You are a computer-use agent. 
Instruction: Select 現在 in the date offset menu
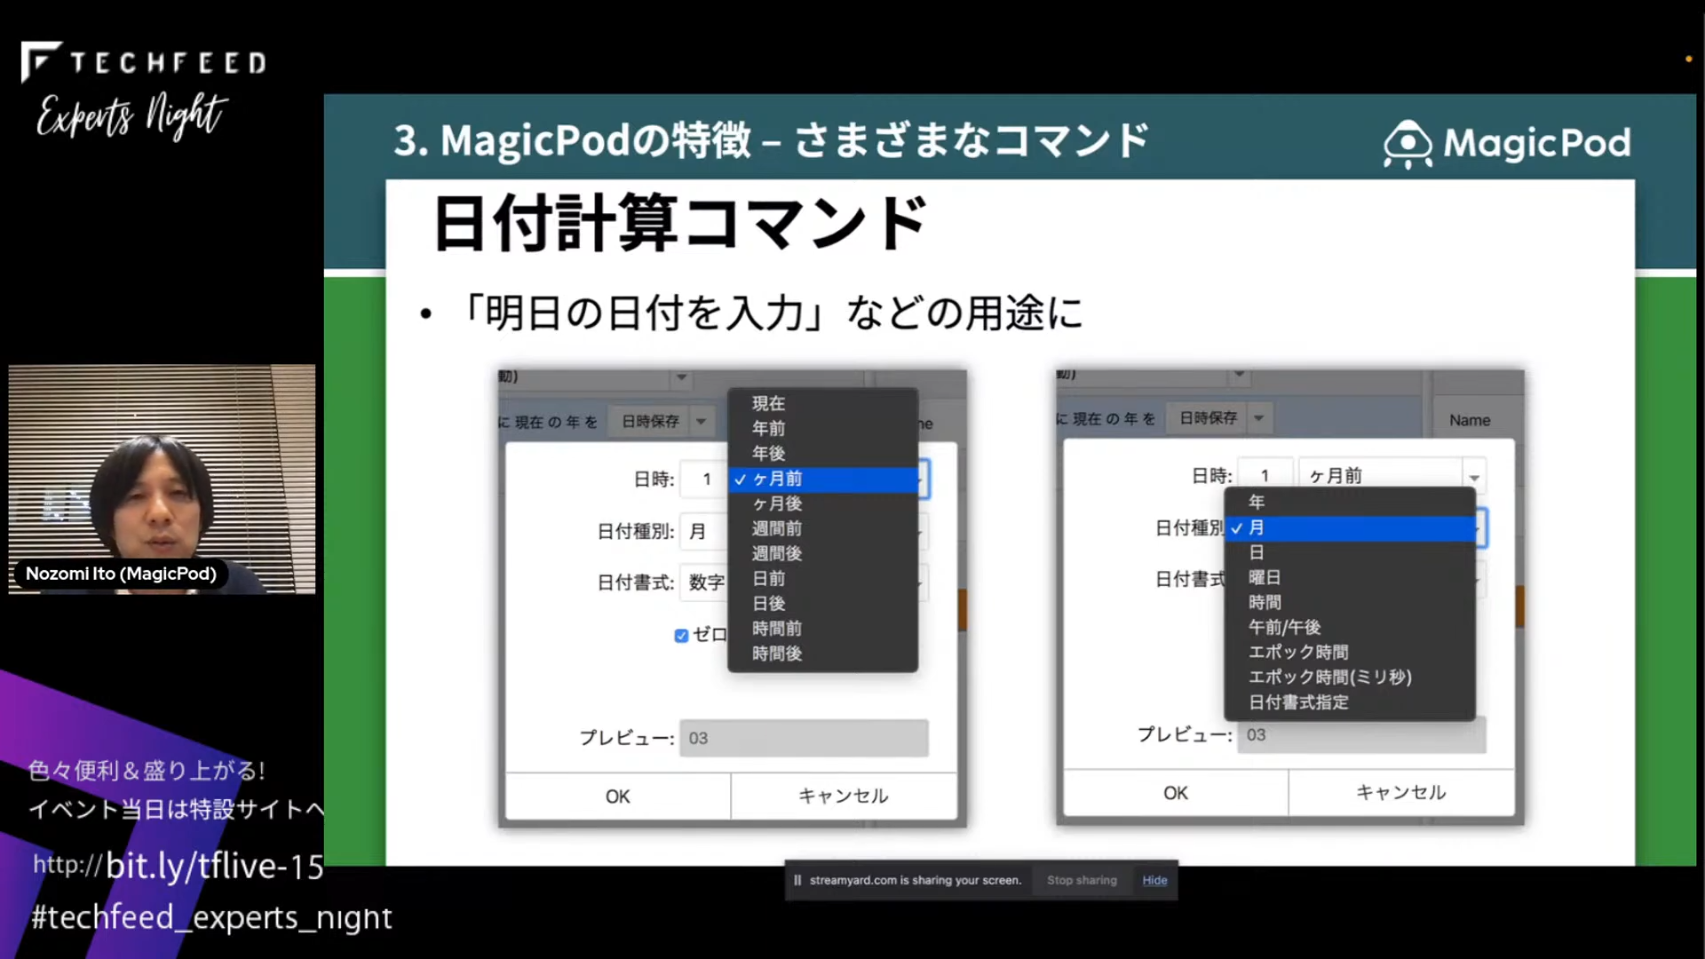pos(822,403)
